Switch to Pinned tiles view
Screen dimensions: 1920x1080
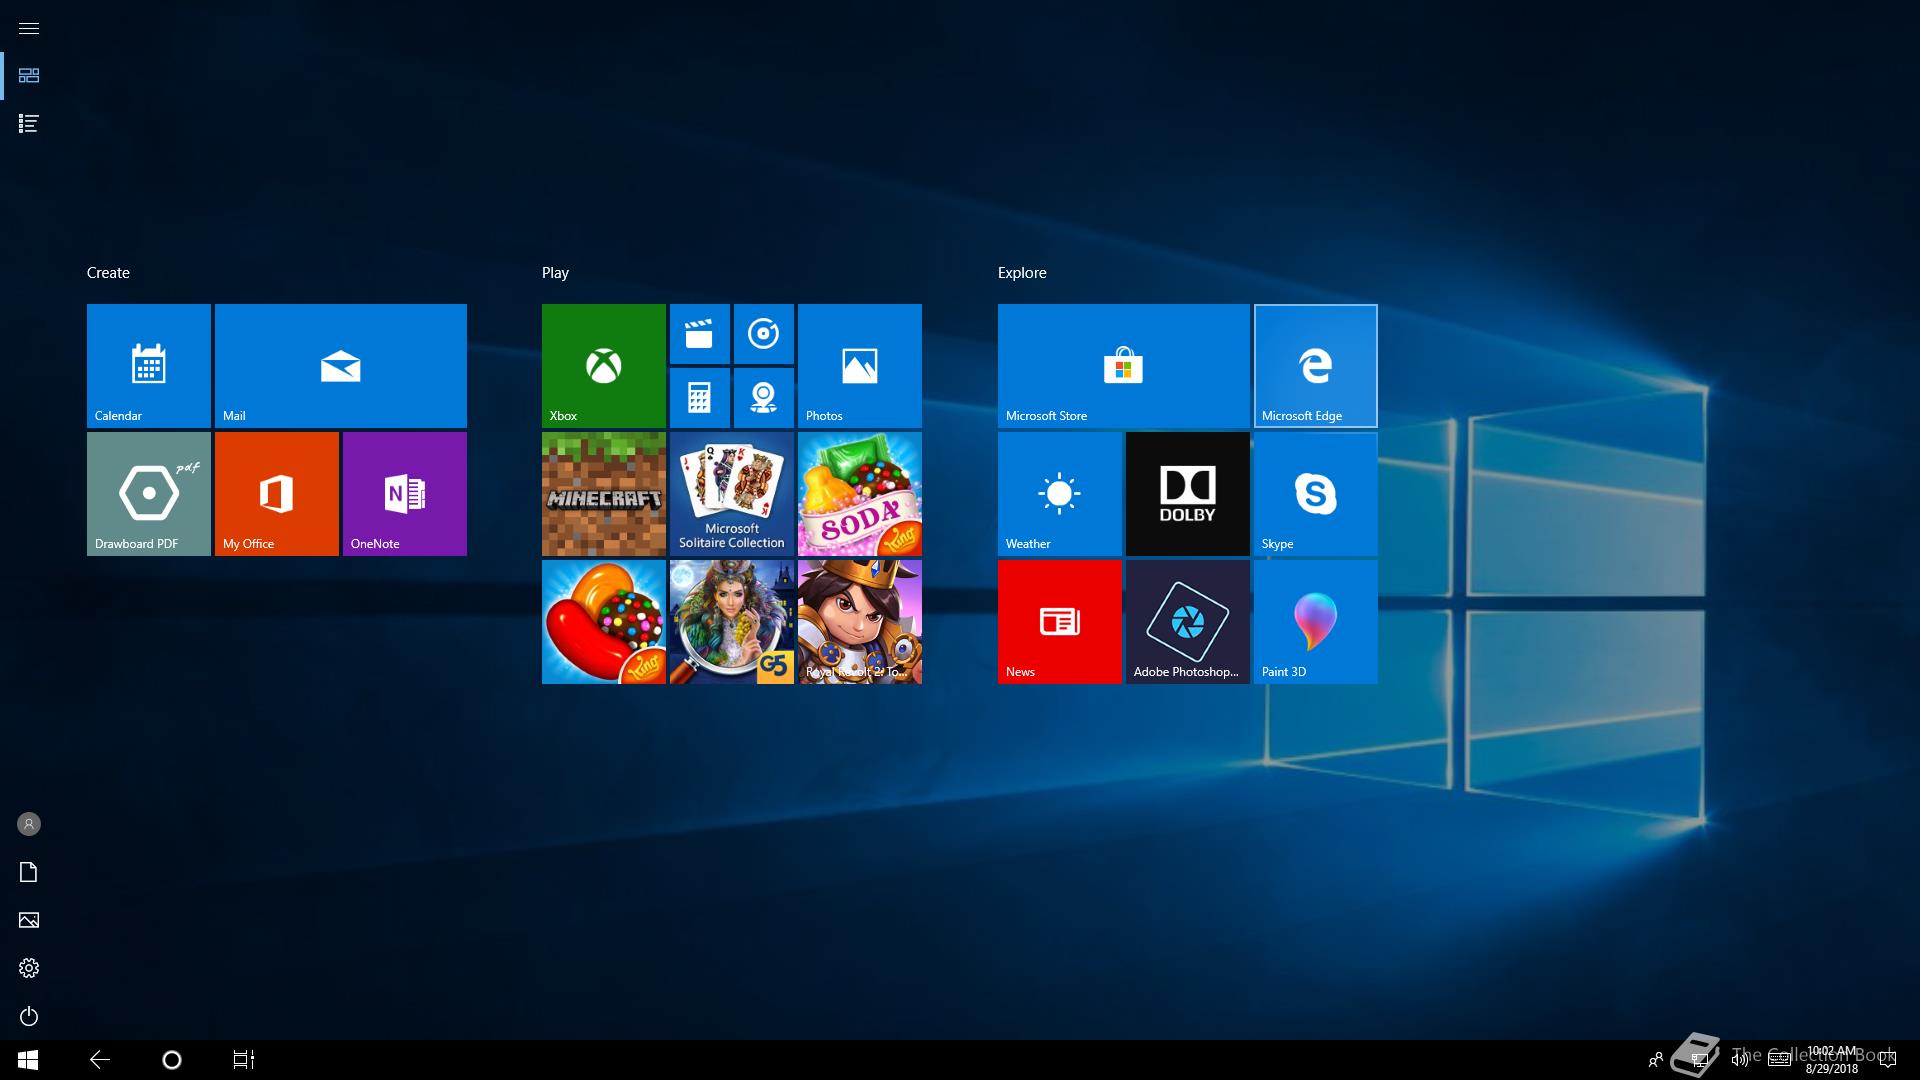coord(29,76)
